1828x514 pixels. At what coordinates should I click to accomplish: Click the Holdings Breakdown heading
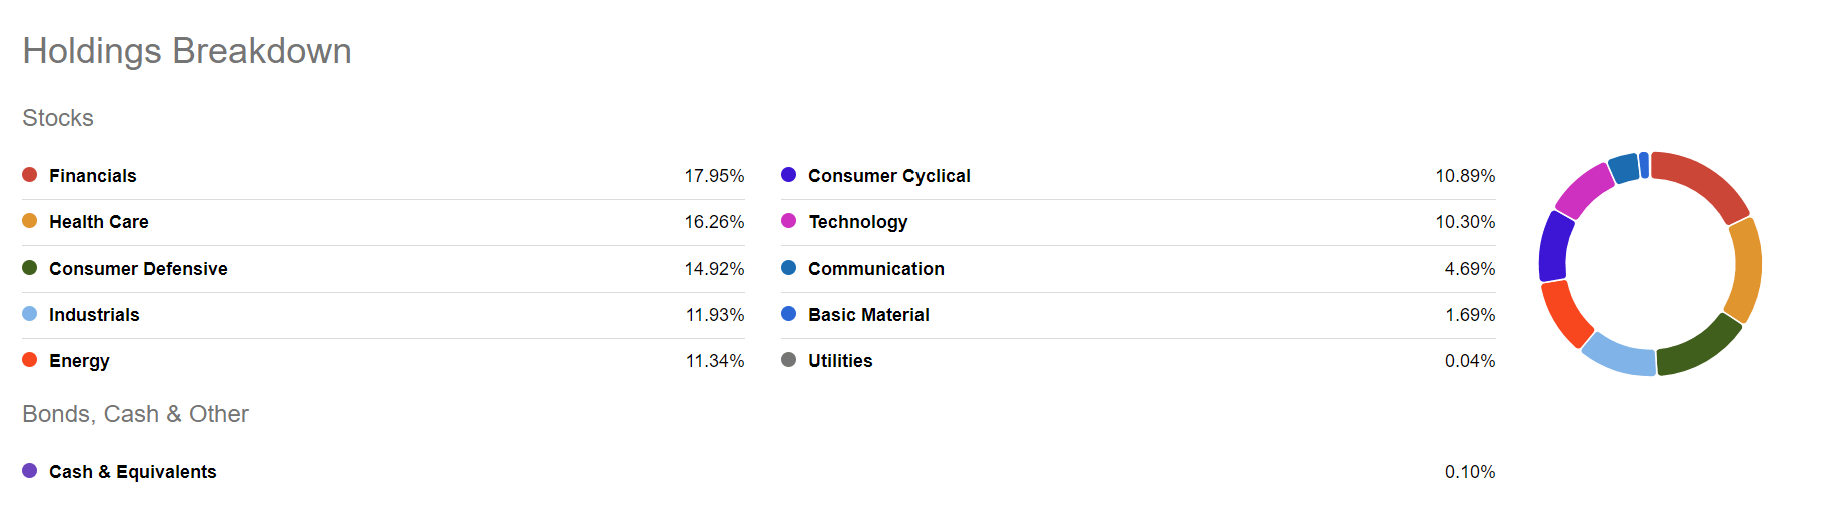click(187, 51)
